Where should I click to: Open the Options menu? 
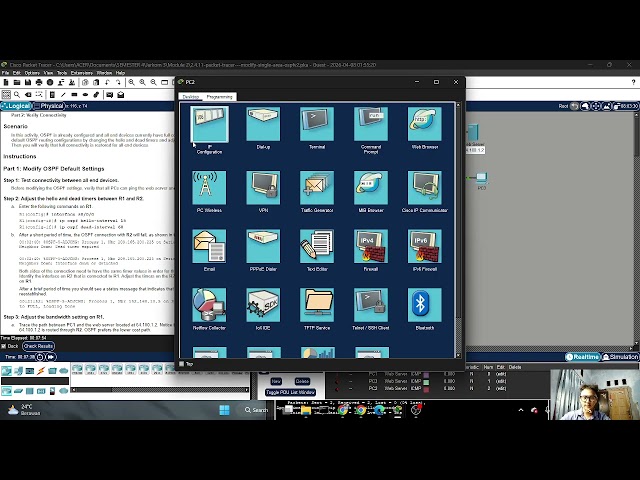pyautogui.click(x=32, y=73)
